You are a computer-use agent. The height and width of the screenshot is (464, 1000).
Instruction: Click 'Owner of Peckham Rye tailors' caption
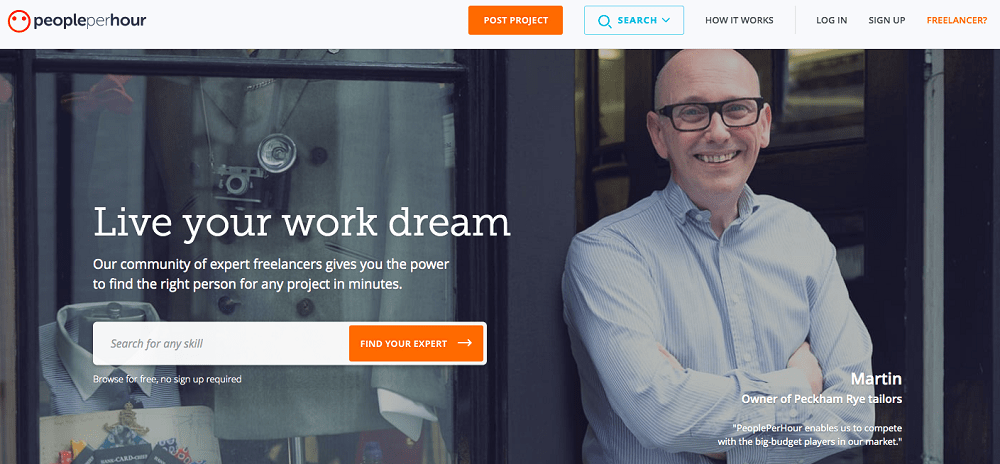(821, 400)
